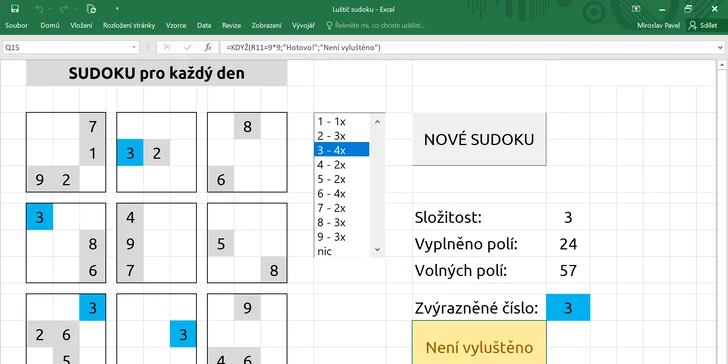Click the Zvýrazněné číslo: label
The height and width of the screenshot is (364, 728).
[x=476, y=308]
